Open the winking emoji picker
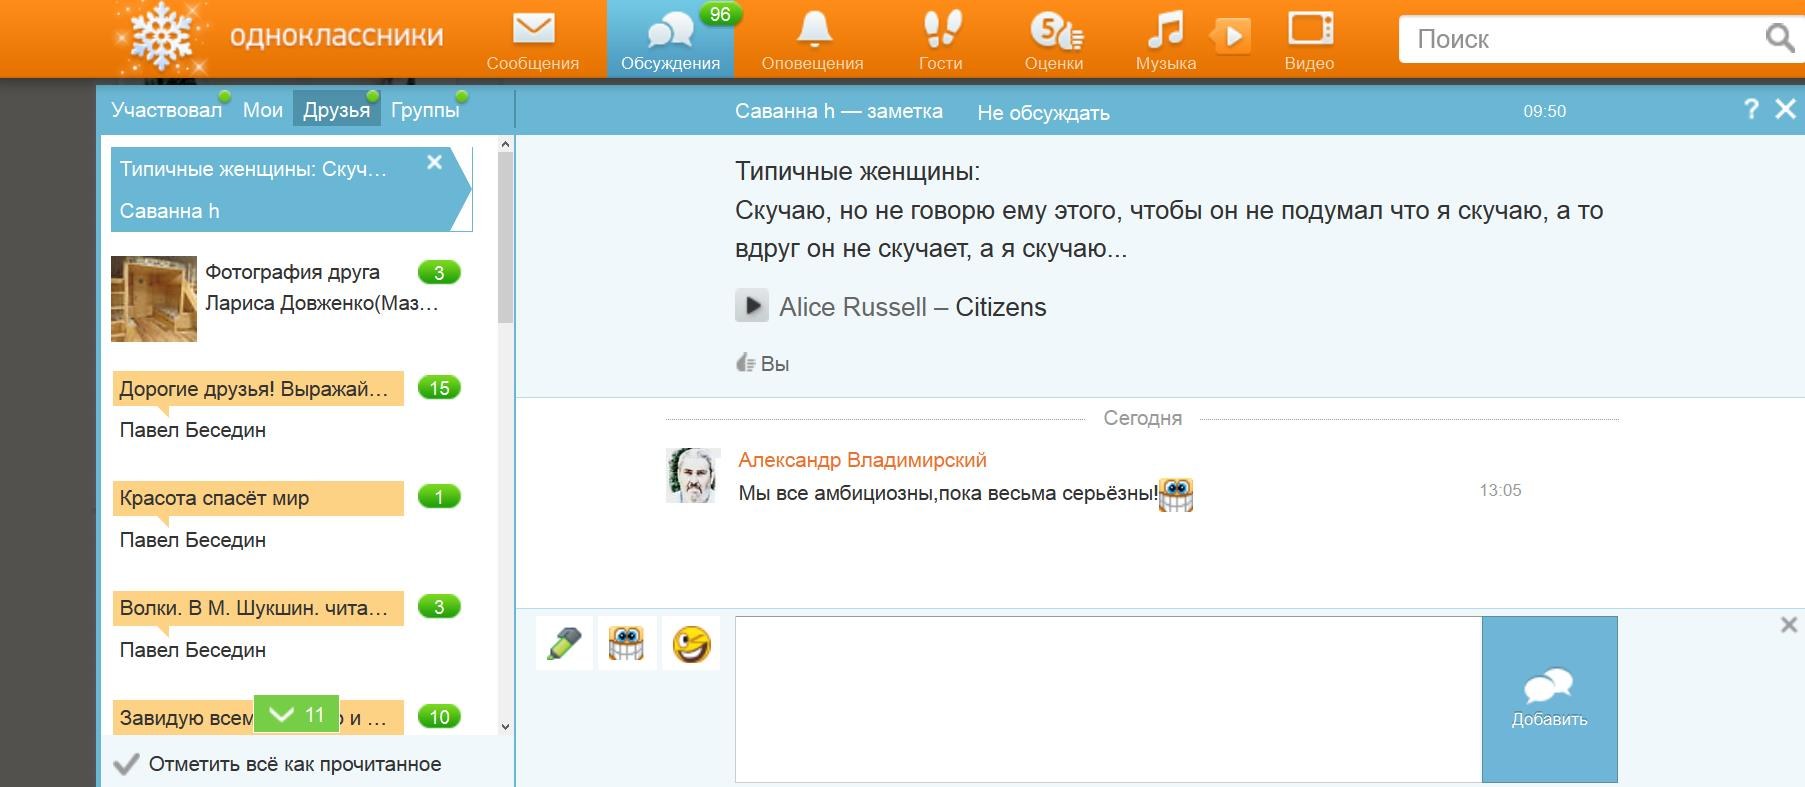 (x=690, y=644)
